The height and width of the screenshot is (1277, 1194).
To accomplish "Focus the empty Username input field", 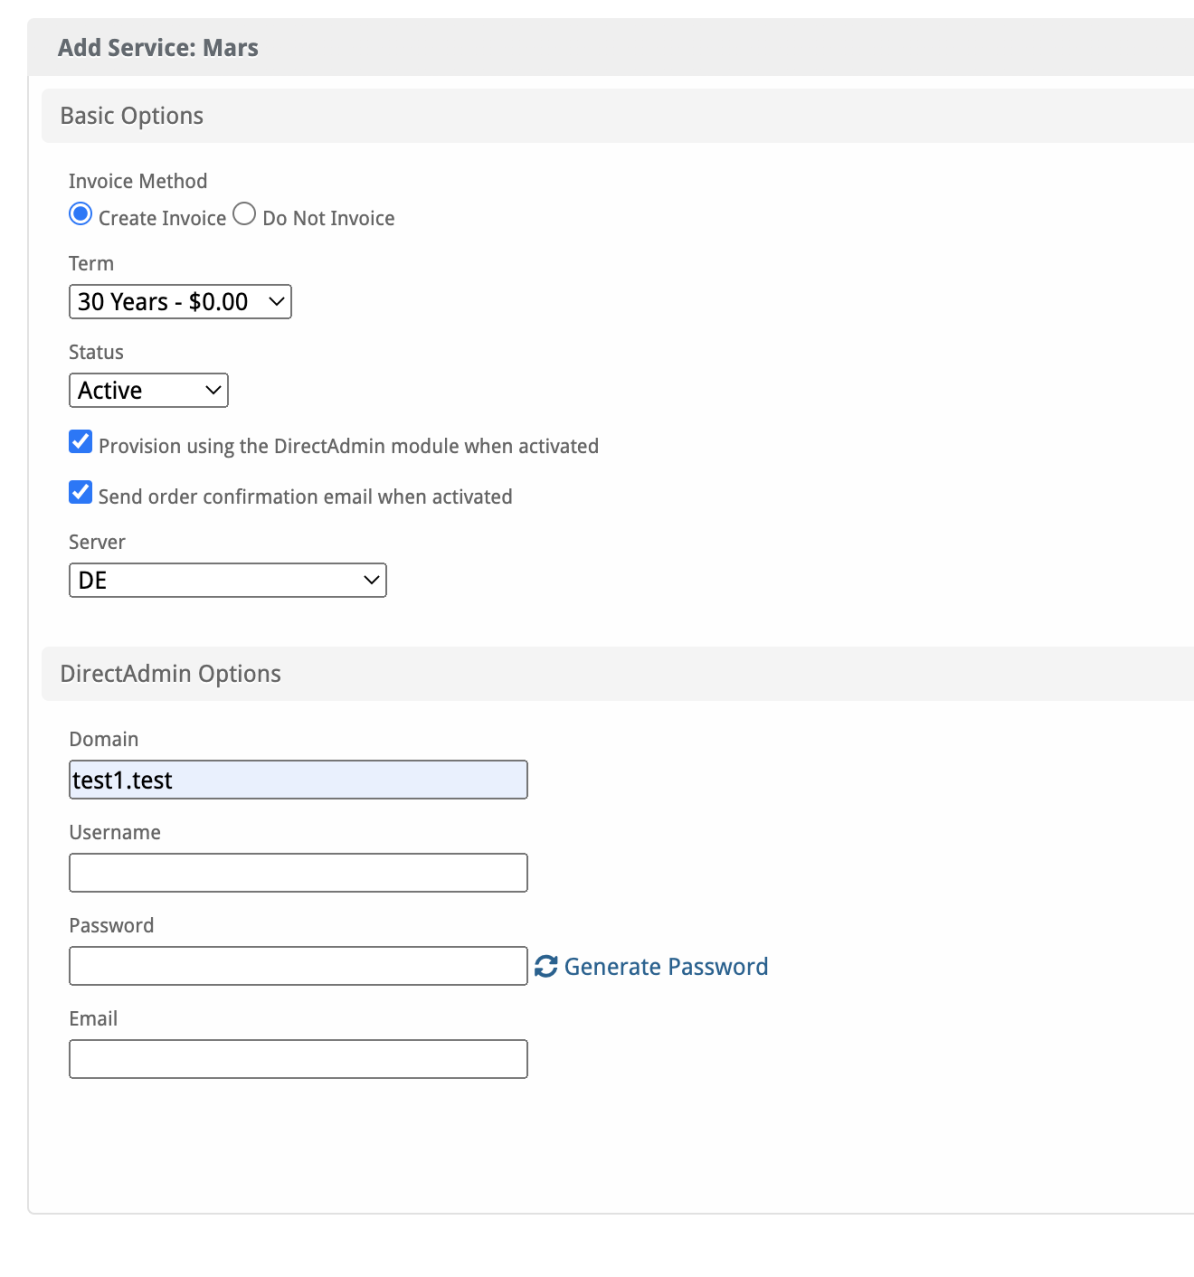I will pyautogui.click(x=298, y=873).
